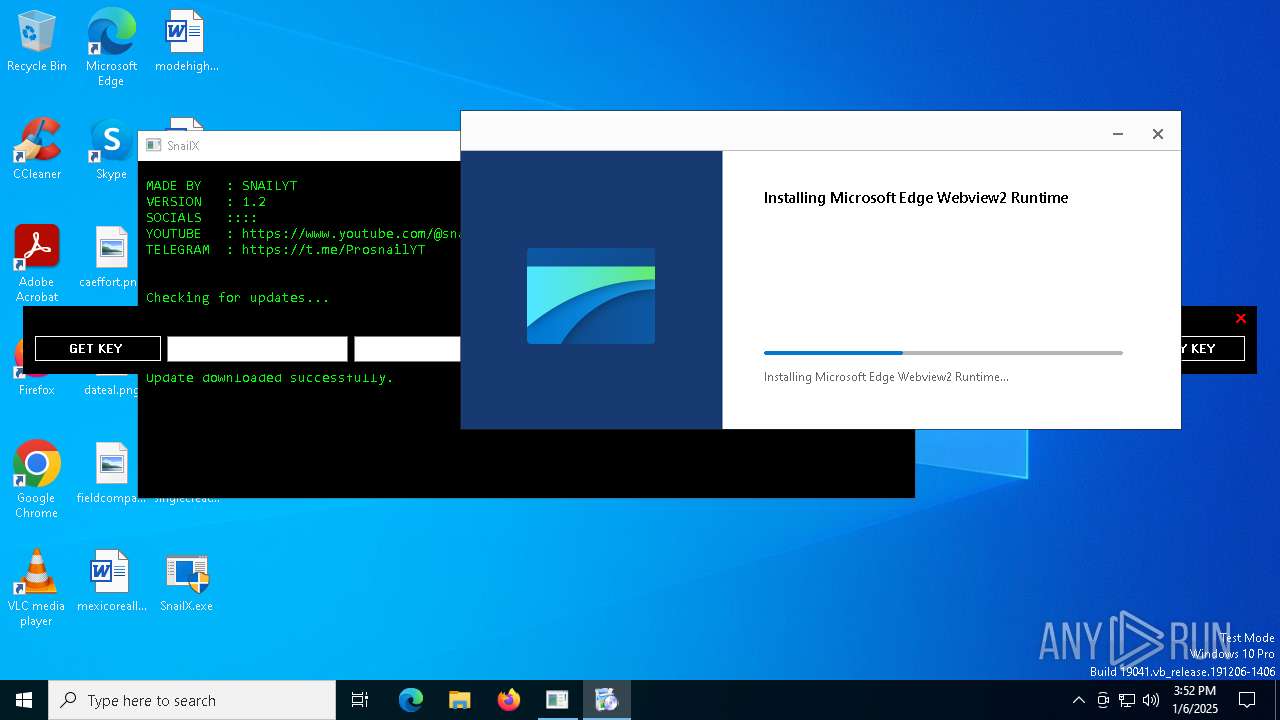
Task: Open the network tray icon
Action: (x=1127, y=700)
